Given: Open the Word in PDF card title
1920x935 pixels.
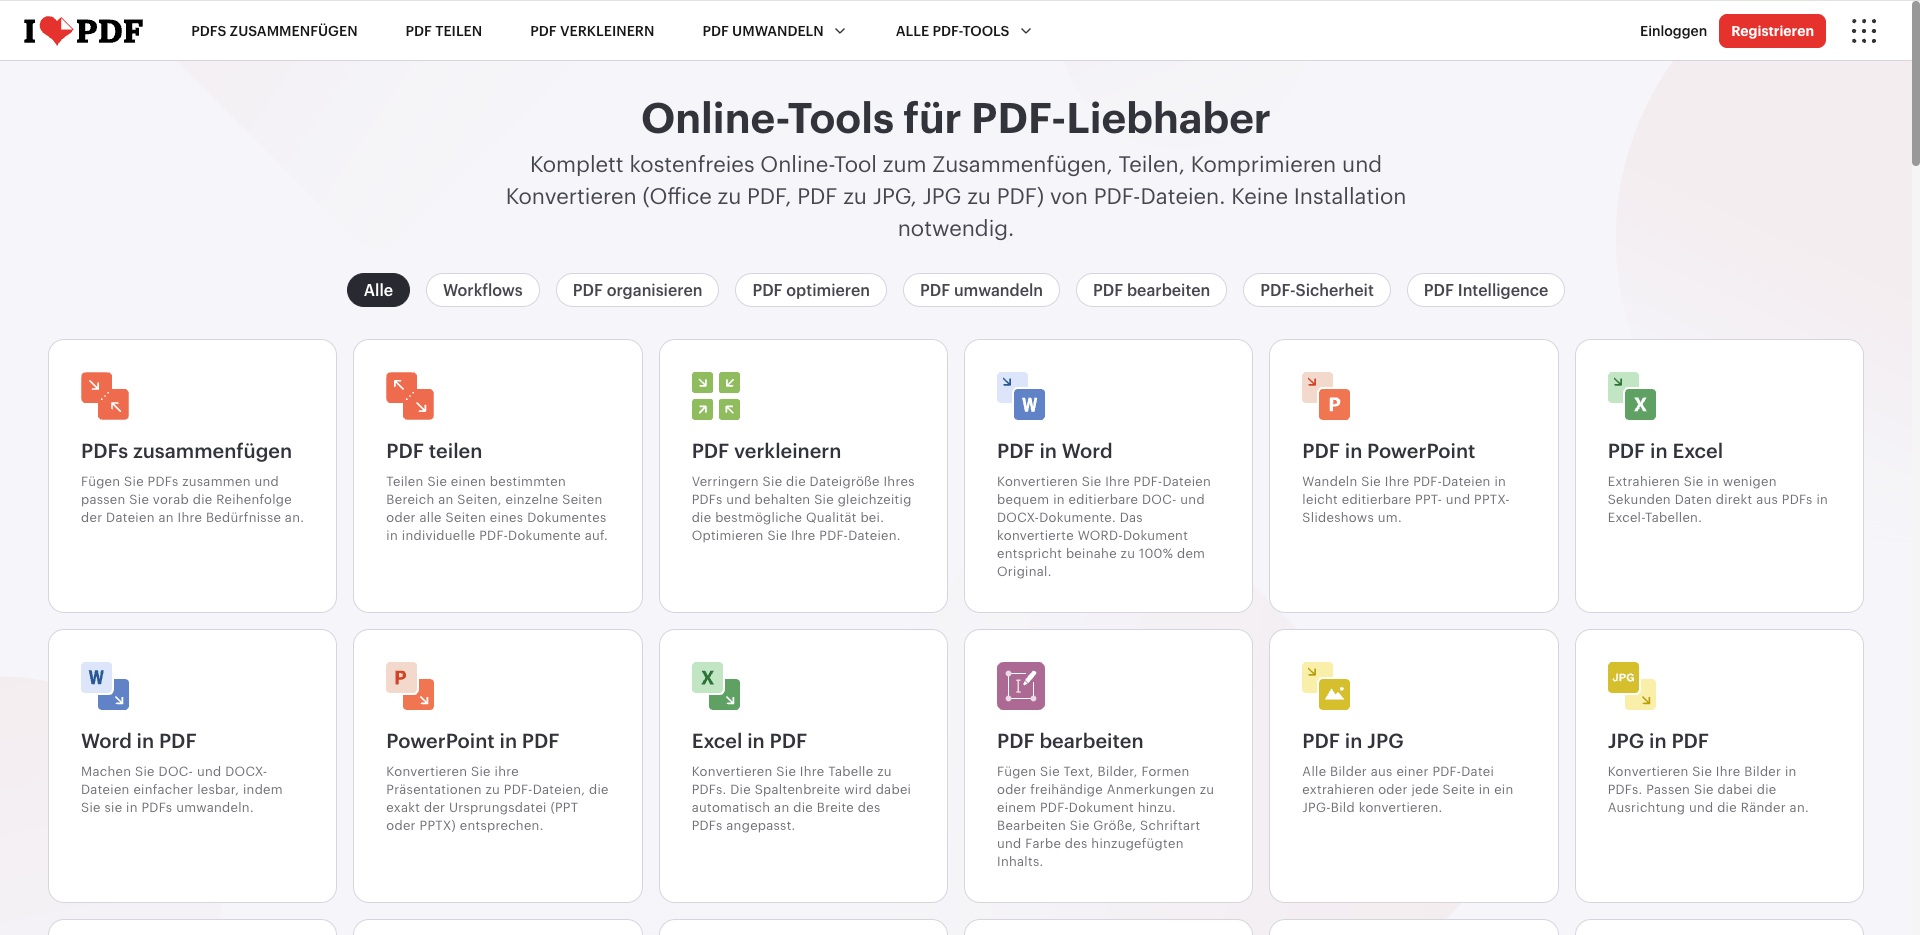Looking at the screenshot, I should [138, 741].
